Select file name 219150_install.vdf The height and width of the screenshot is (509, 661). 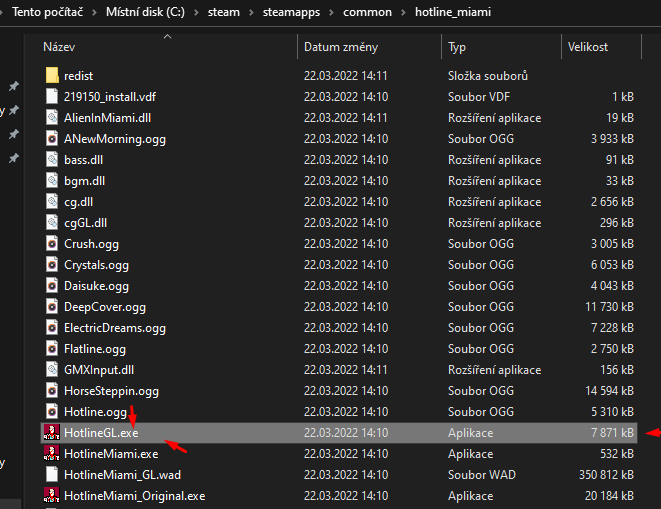(110, 97)
